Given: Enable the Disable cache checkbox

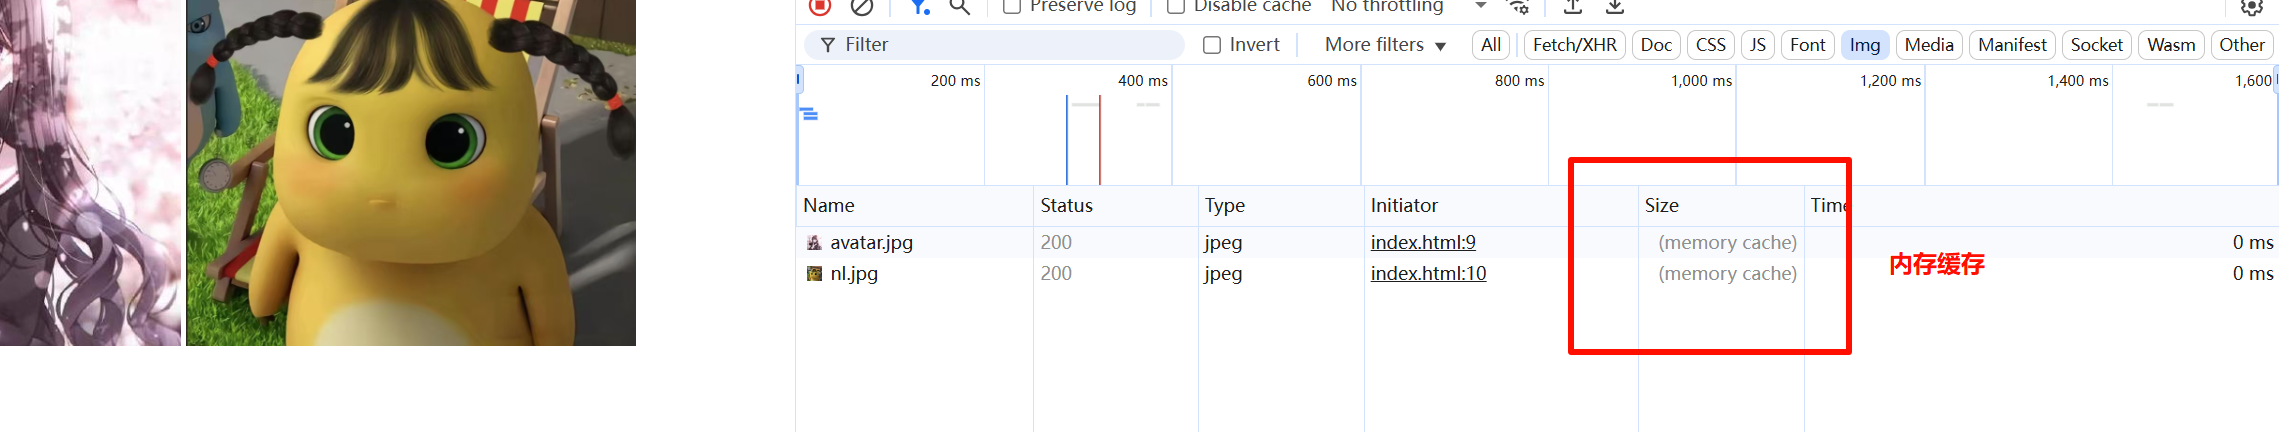Looking at the screenshot, I should pos(1176,6).
